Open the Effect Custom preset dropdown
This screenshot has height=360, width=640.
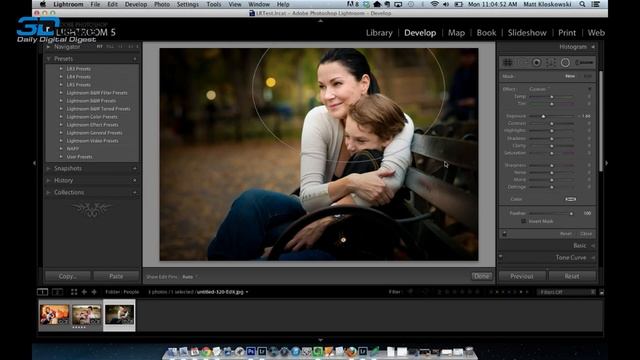pos(540,89)
